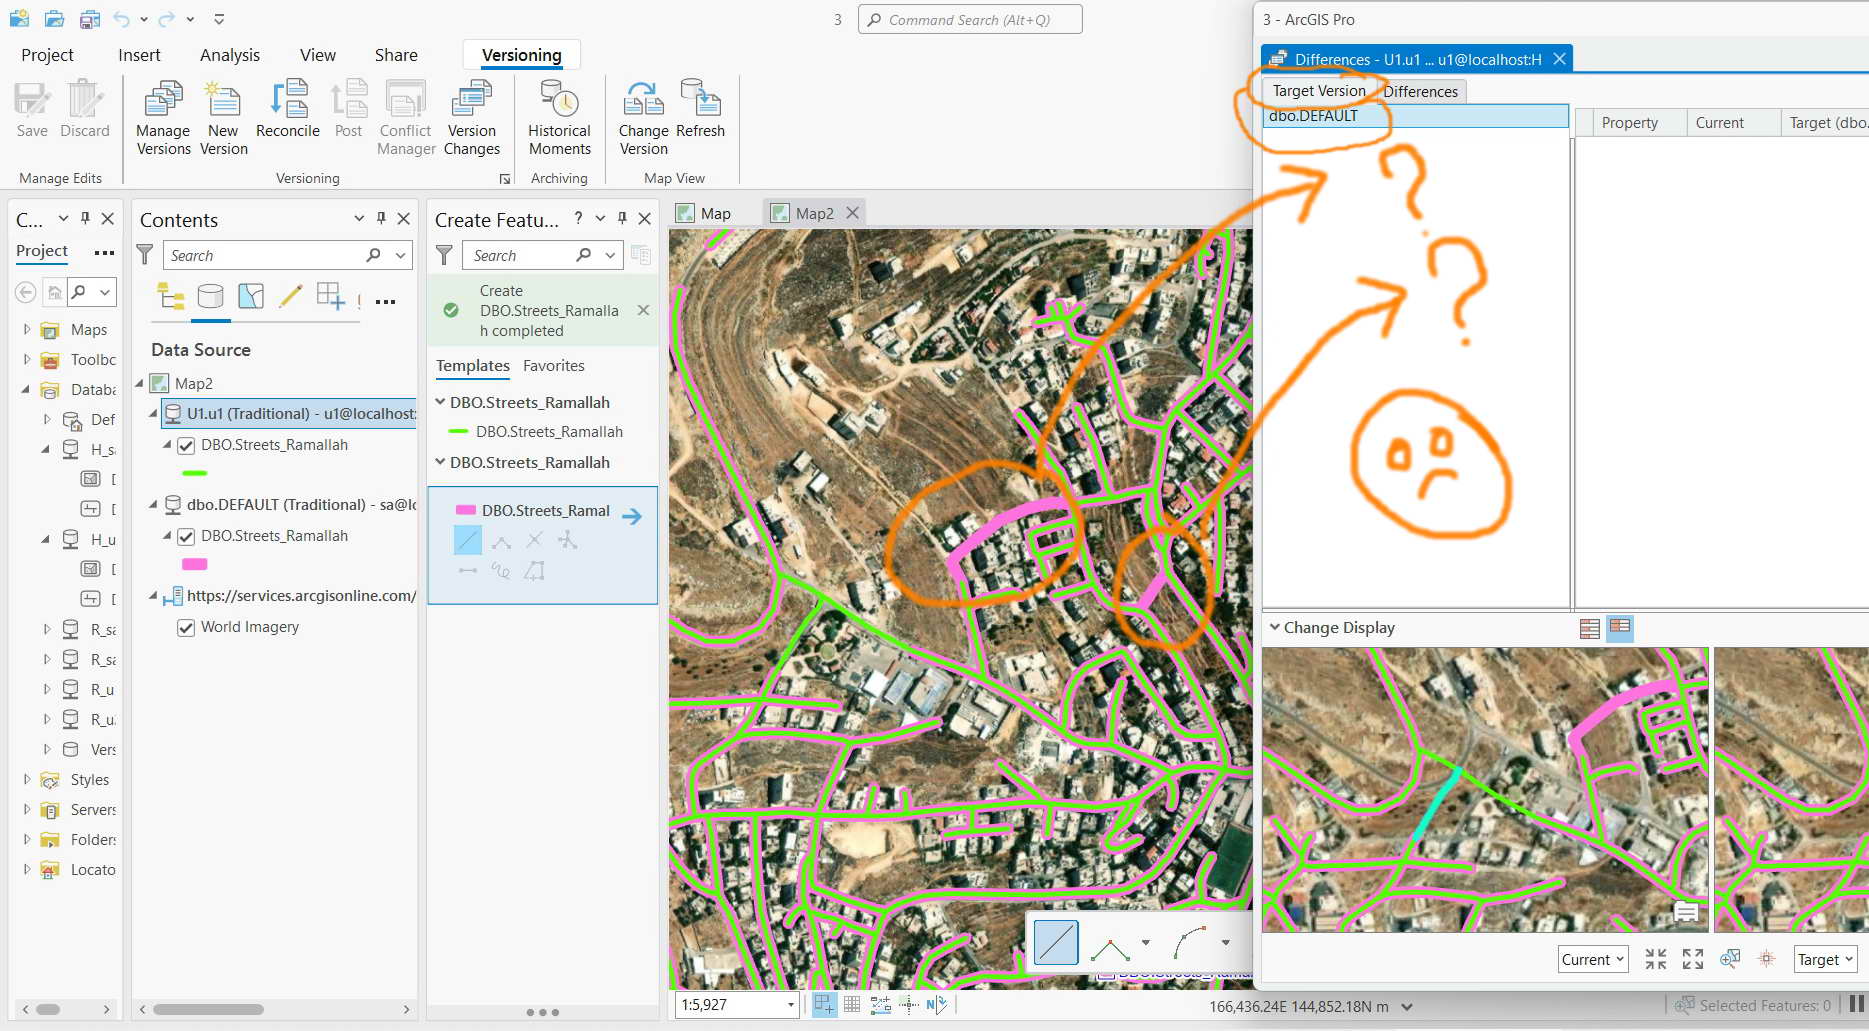1869x1031 pixels.
Task: Click the pink line symbol swatch under dbo.DEFAULT
Action: (x=195, y=564)
